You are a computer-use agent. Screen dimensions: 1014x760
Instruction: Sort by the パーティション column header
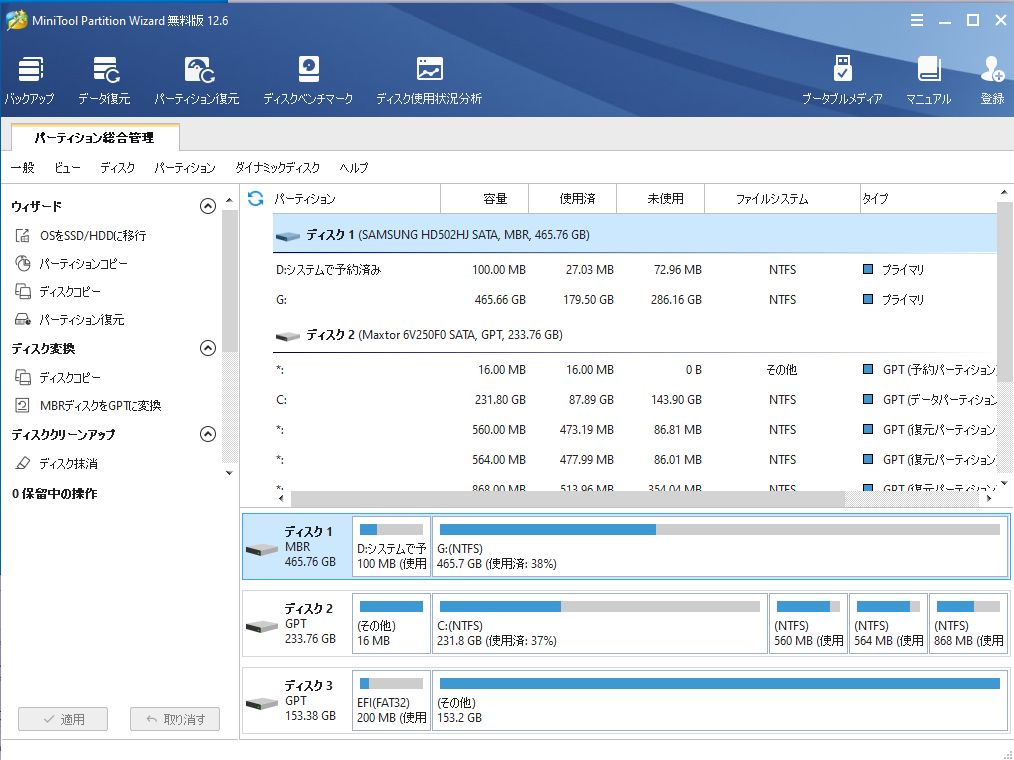pos(356,199)
